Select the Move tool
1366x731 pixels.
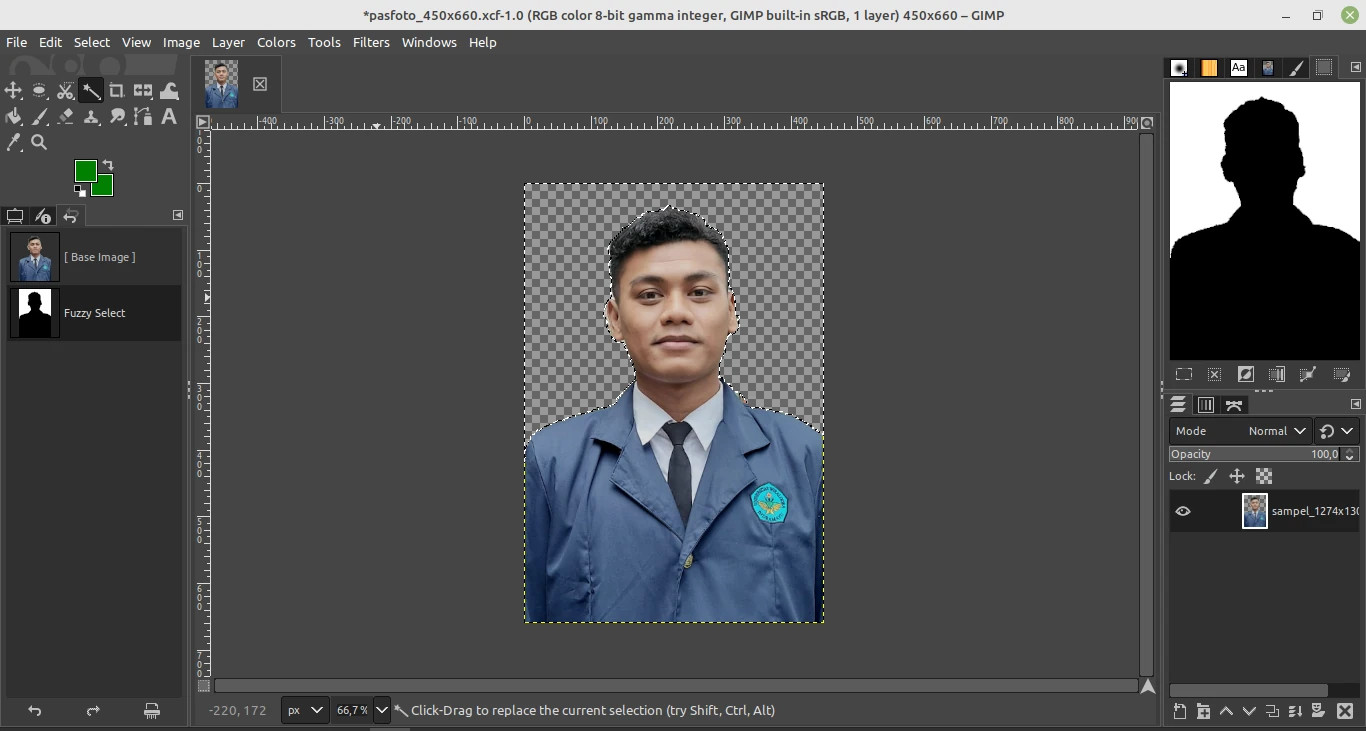click(x=13, y=91)
